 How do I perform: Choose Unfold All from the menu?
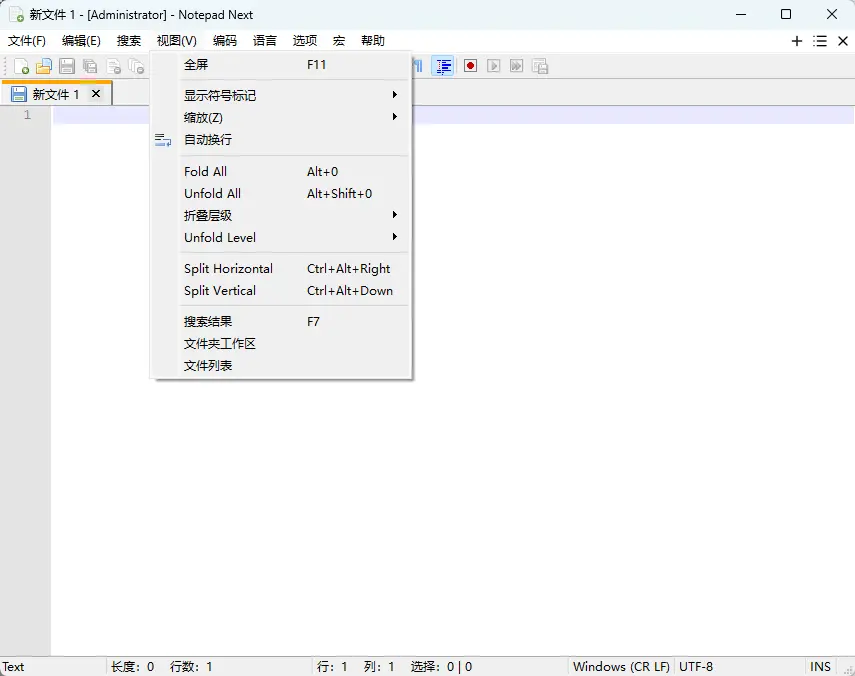pyautogui.click(x=281, y=194)
